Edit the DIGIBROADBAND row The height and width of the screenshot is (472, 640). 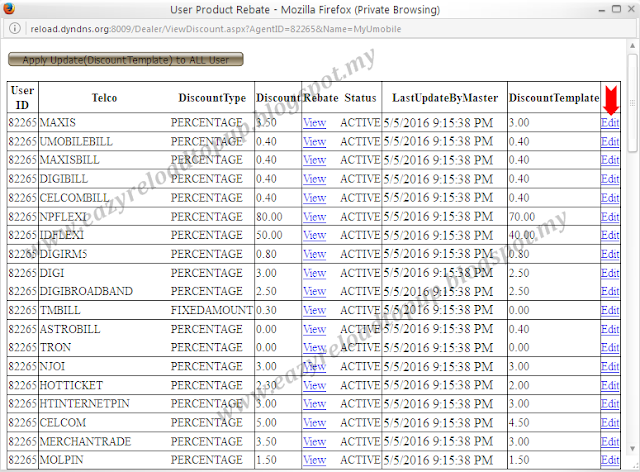pyautogui.click(x=610, y=291)
